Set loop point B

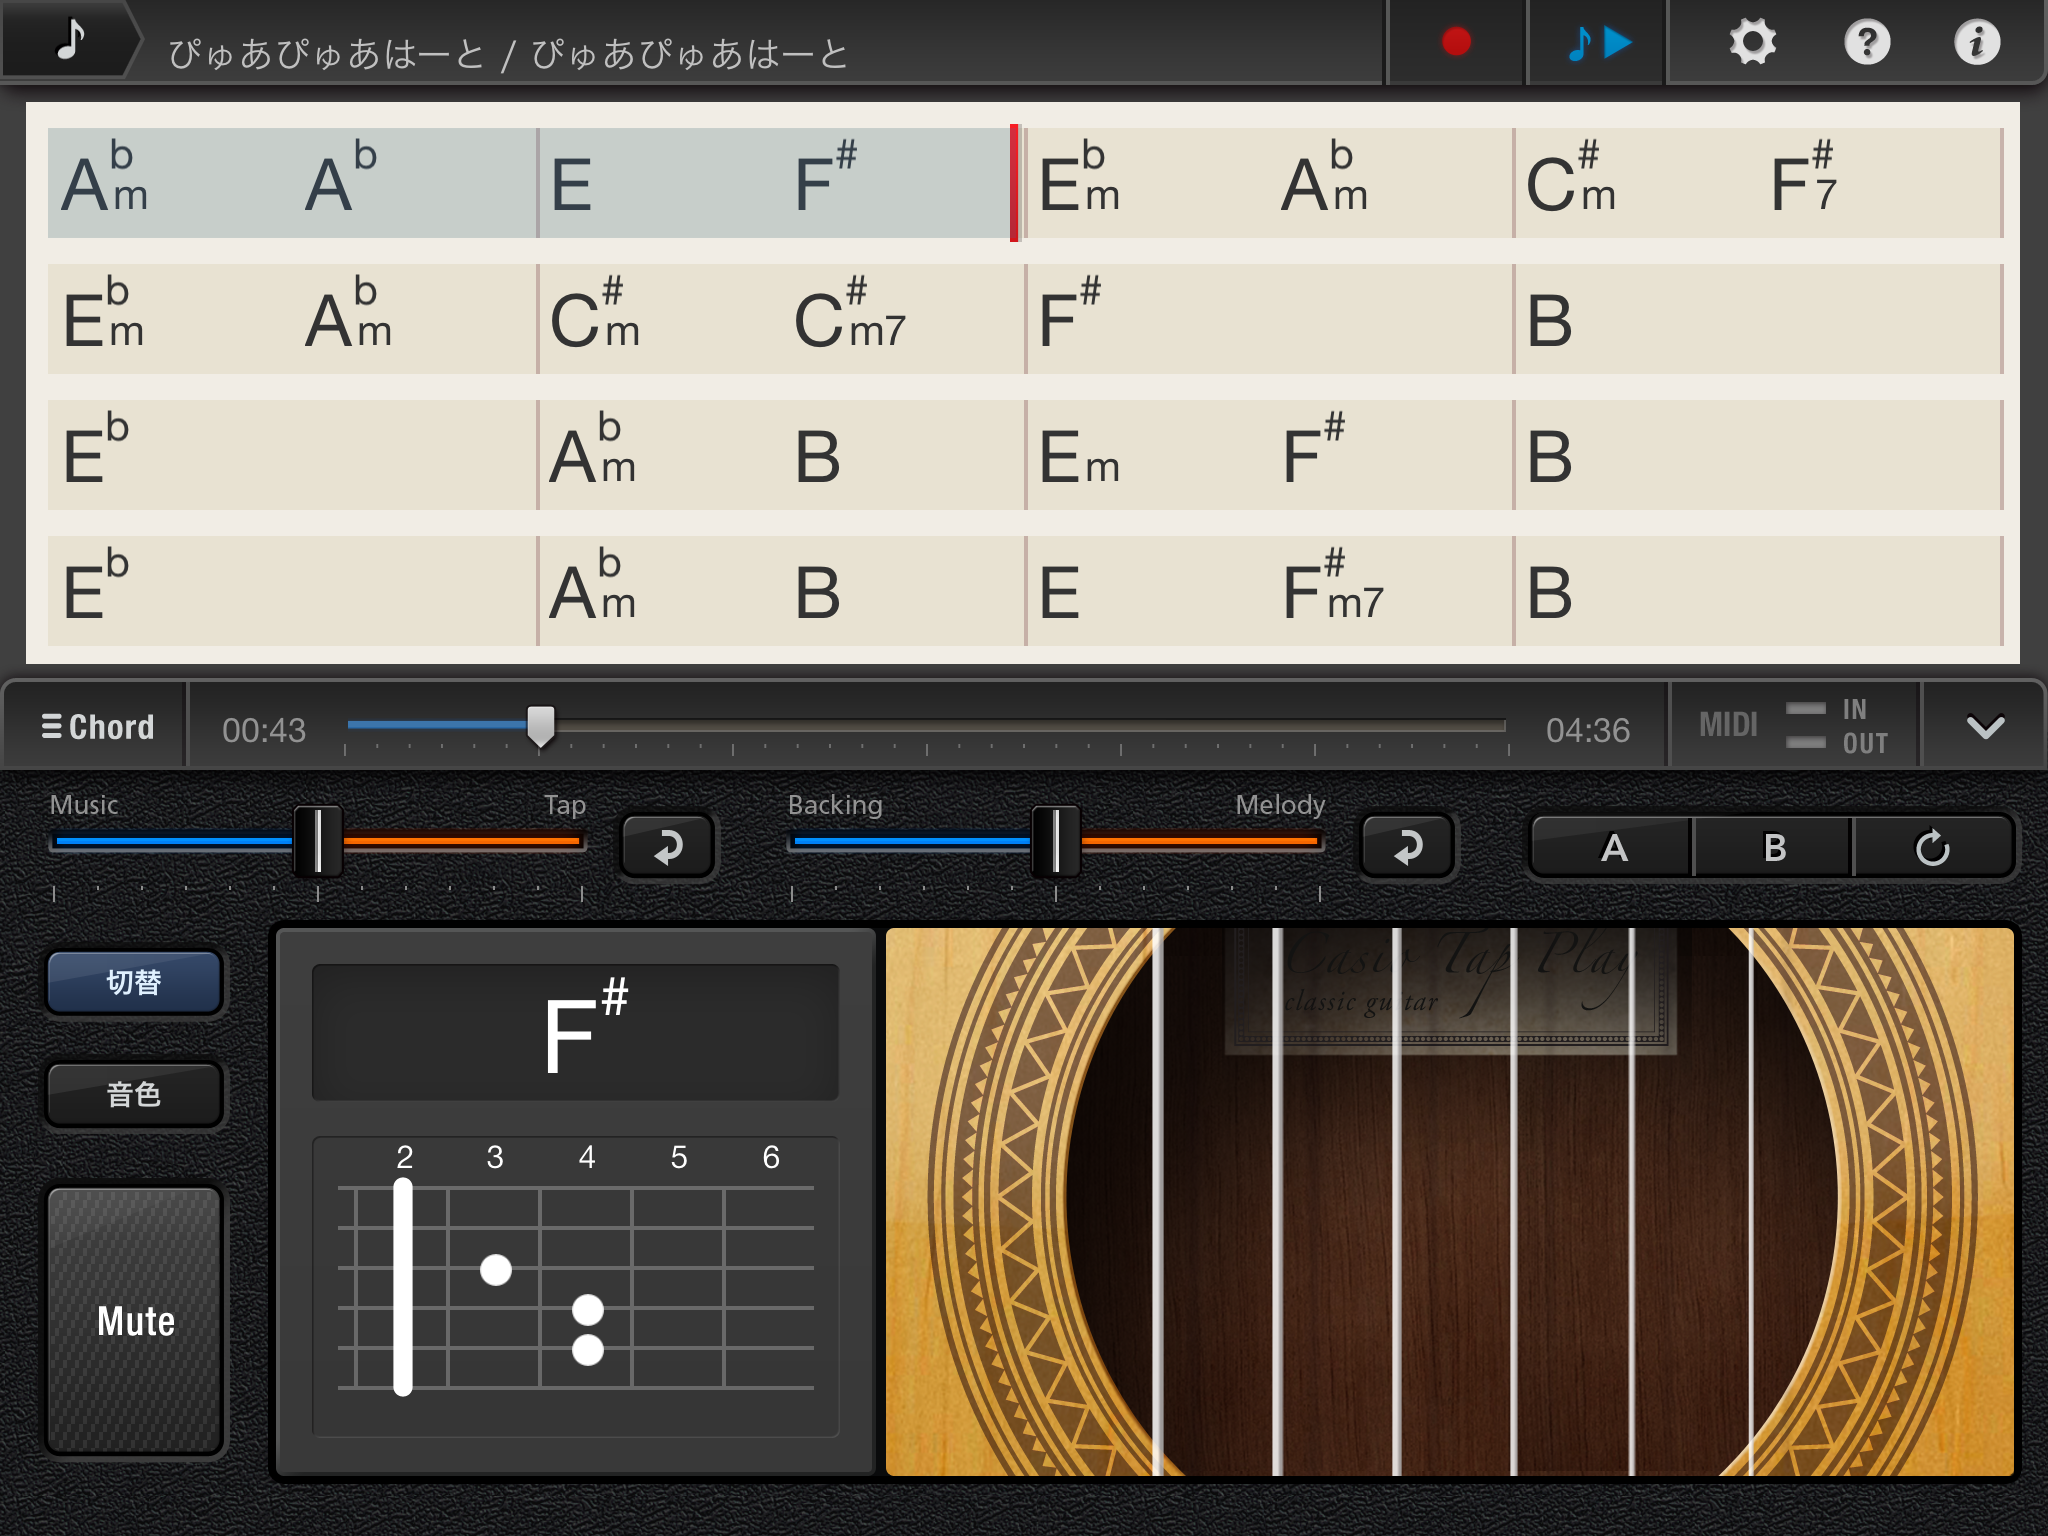pos(1774,847)
